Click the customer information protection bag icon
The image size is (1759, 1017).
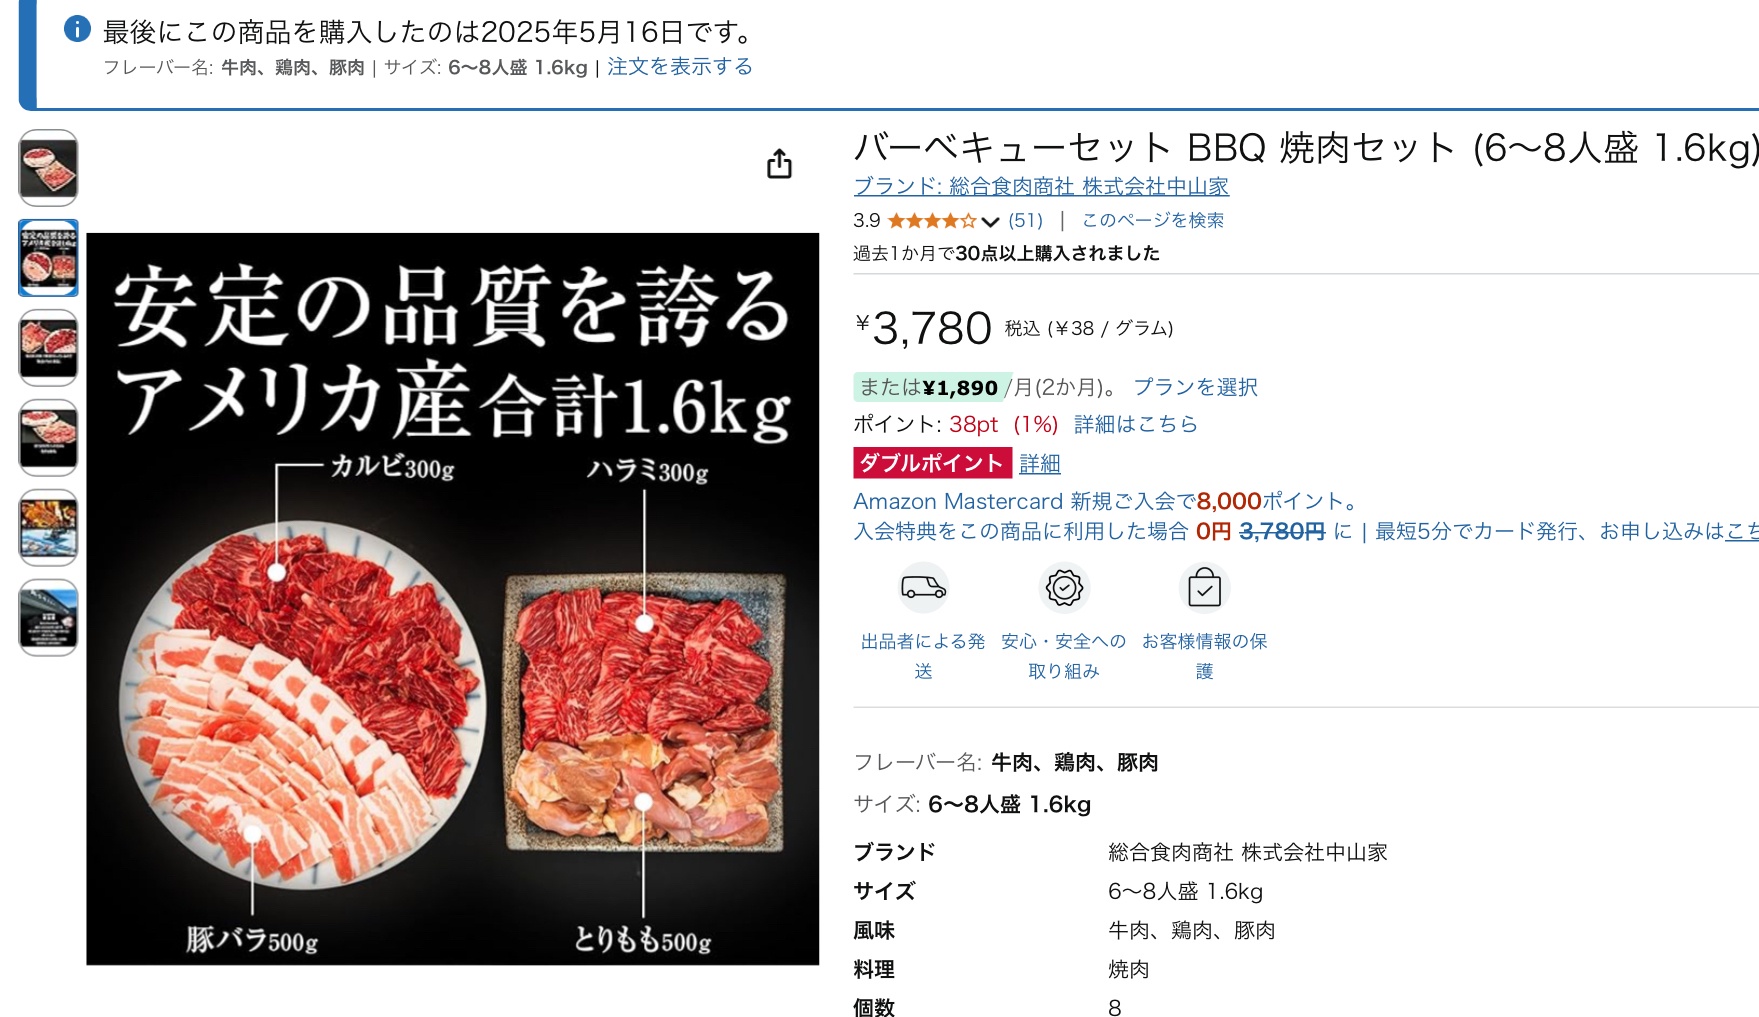coord(1204,587)
